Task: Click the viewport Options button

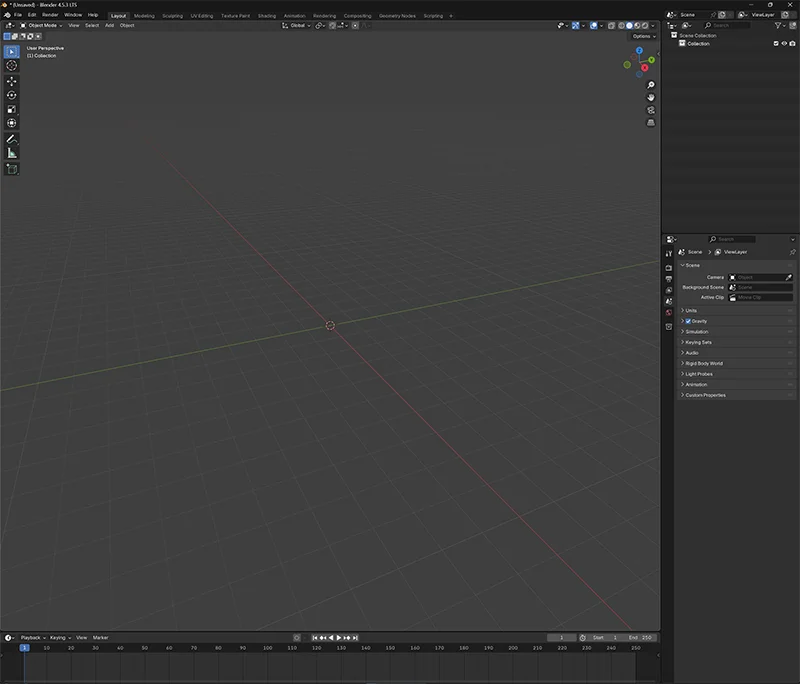Action: click(x=642, y=36)
